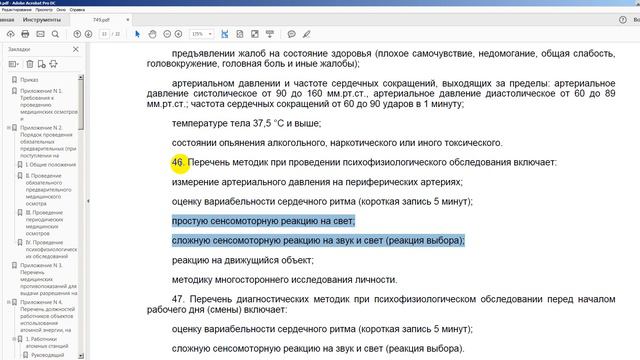Collapse the Приложение N 2 bookmark node
This screenshot has height=360, width=640.
pos(9,128)
